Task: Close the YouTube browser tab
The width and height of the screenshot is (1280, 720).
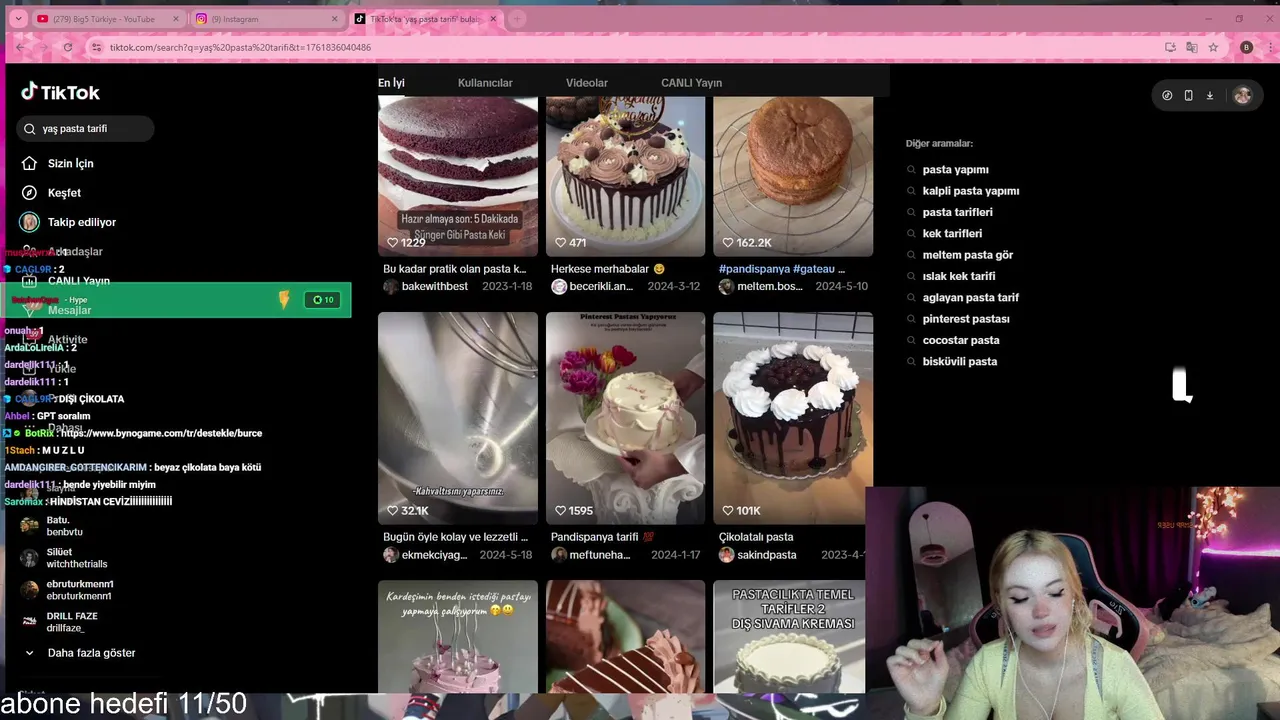Action: (176, 19)
